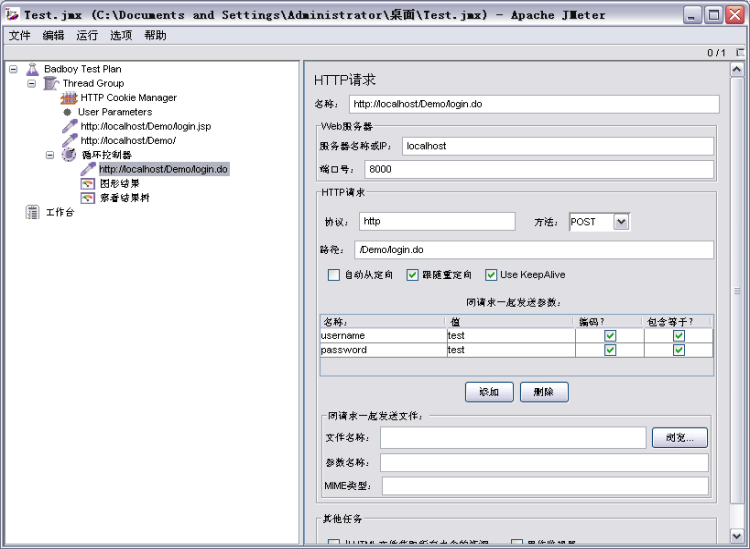This screenshot has height=549, width=750.
Task: Open the Edit menu (编辑)
Action: tap(54, 35)
